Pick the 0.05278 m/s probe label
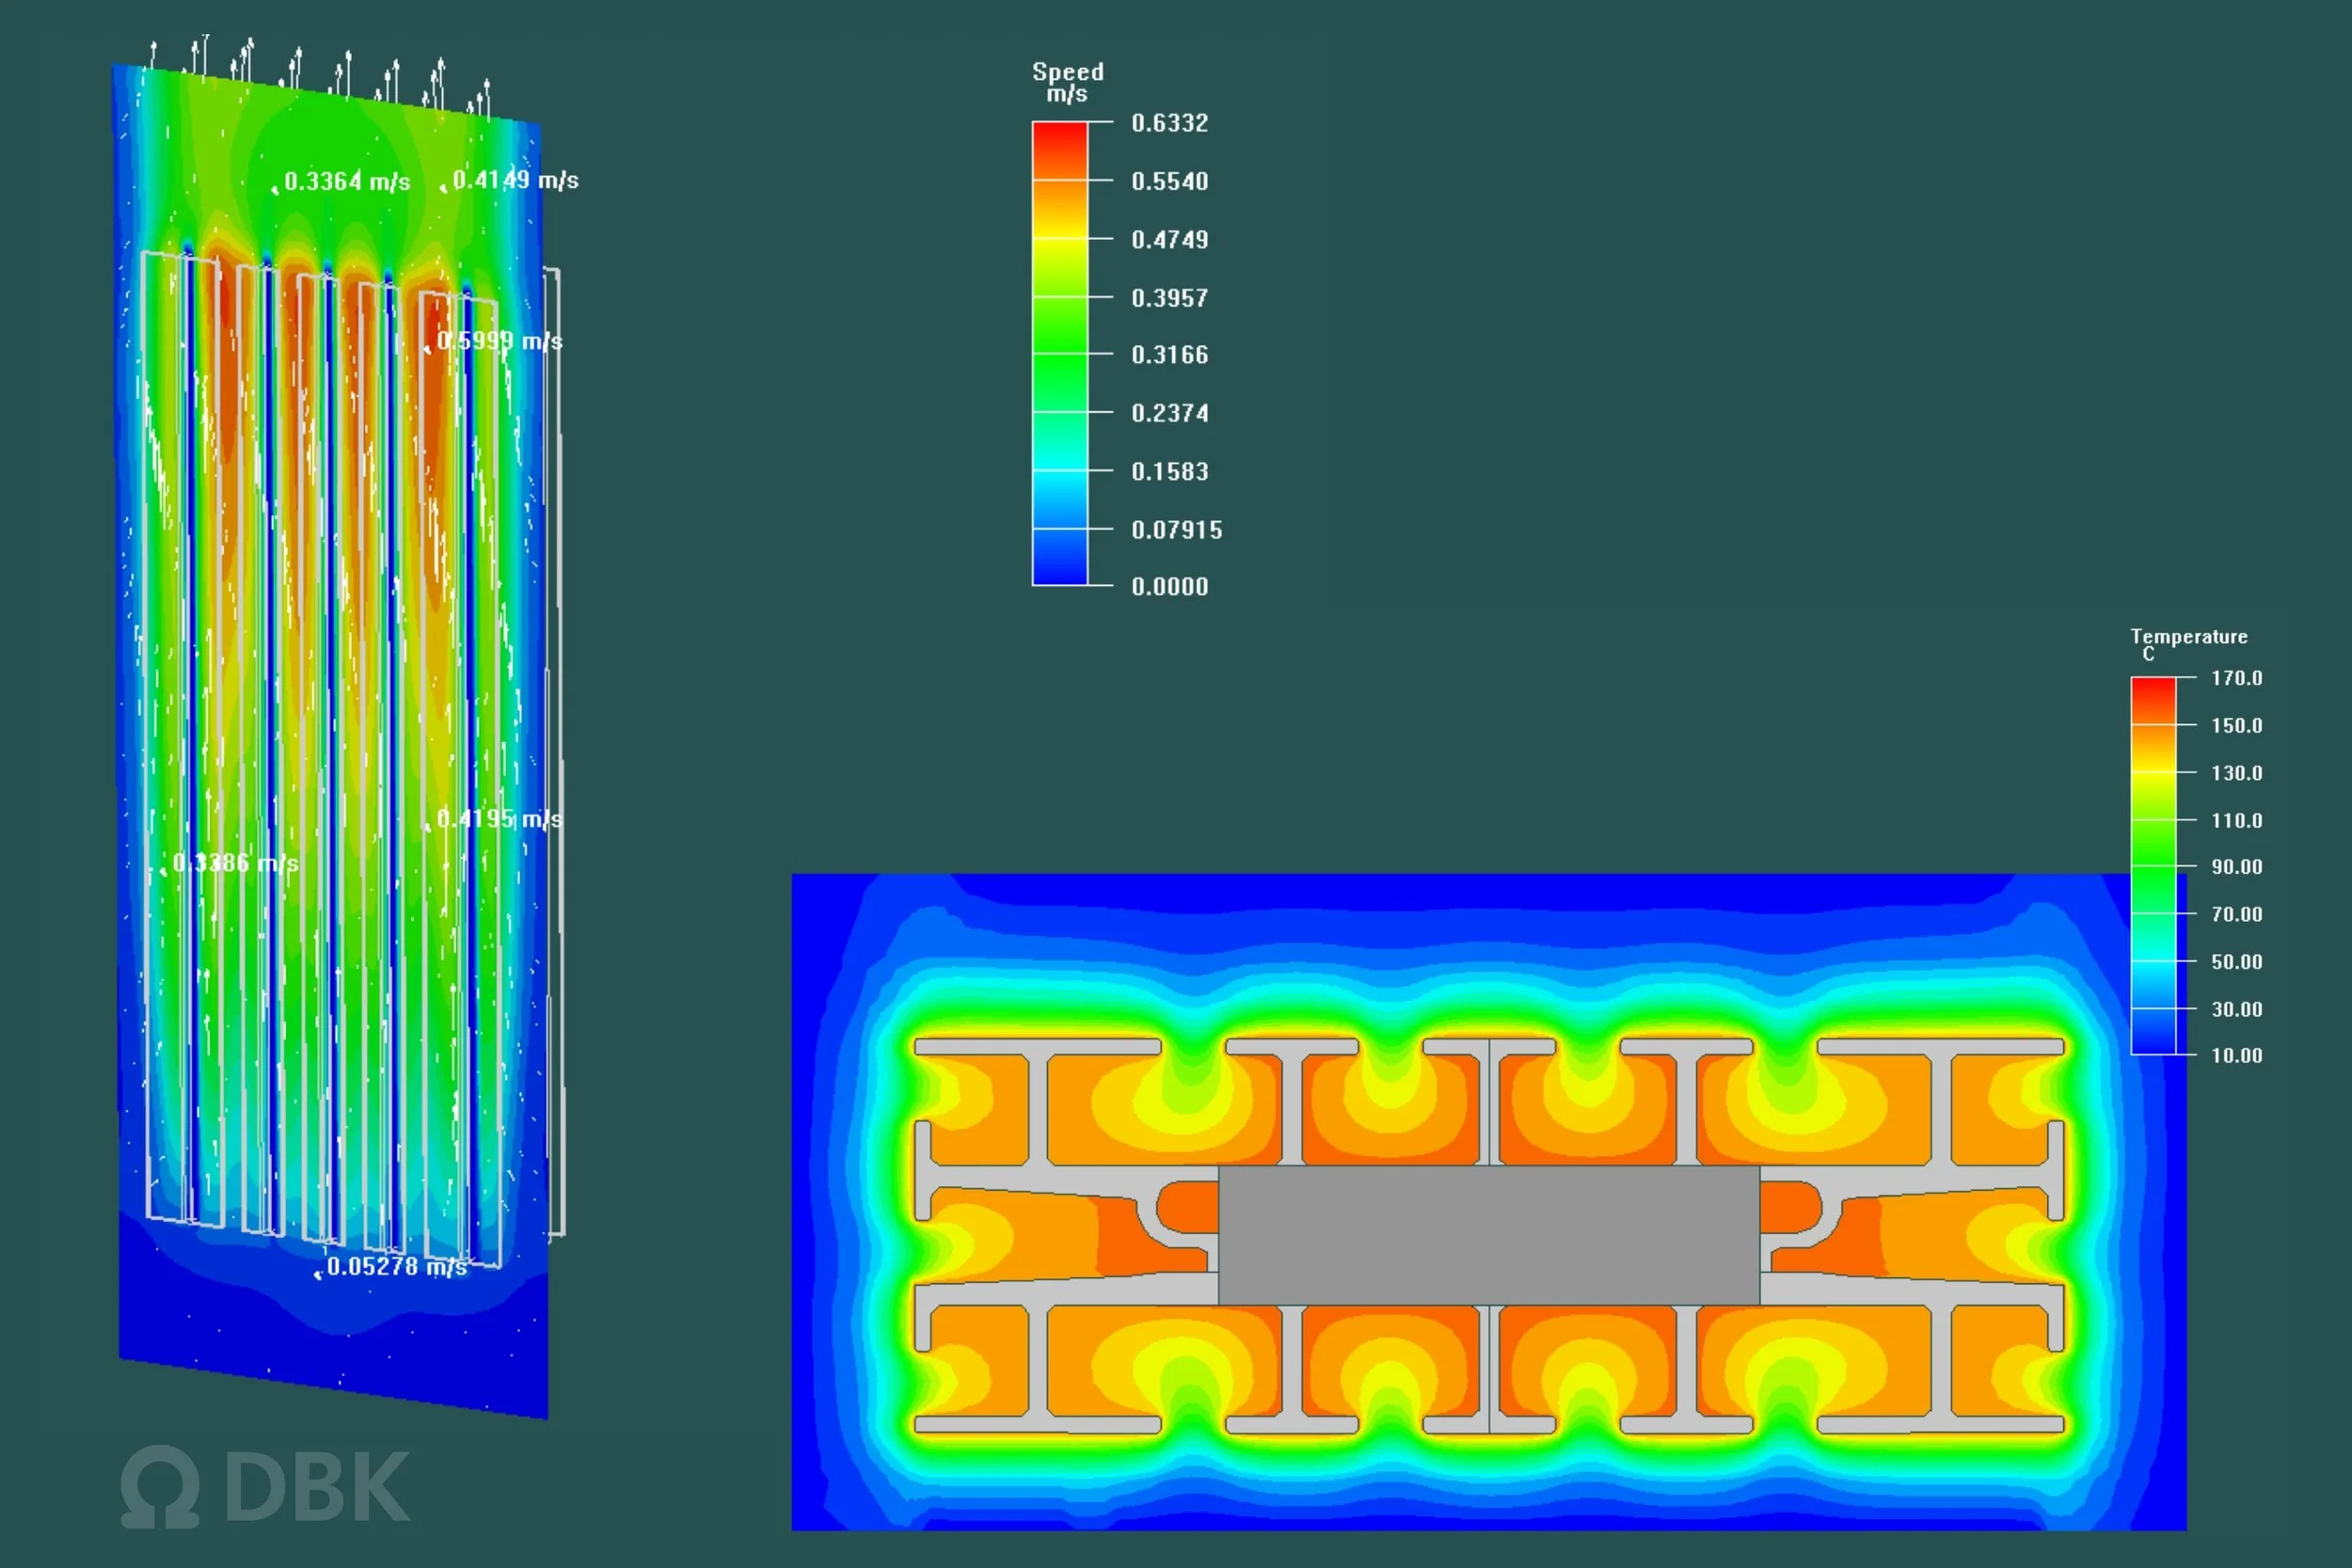The height and width of the screenshot is (1568, 2352). coord(397,1266)
